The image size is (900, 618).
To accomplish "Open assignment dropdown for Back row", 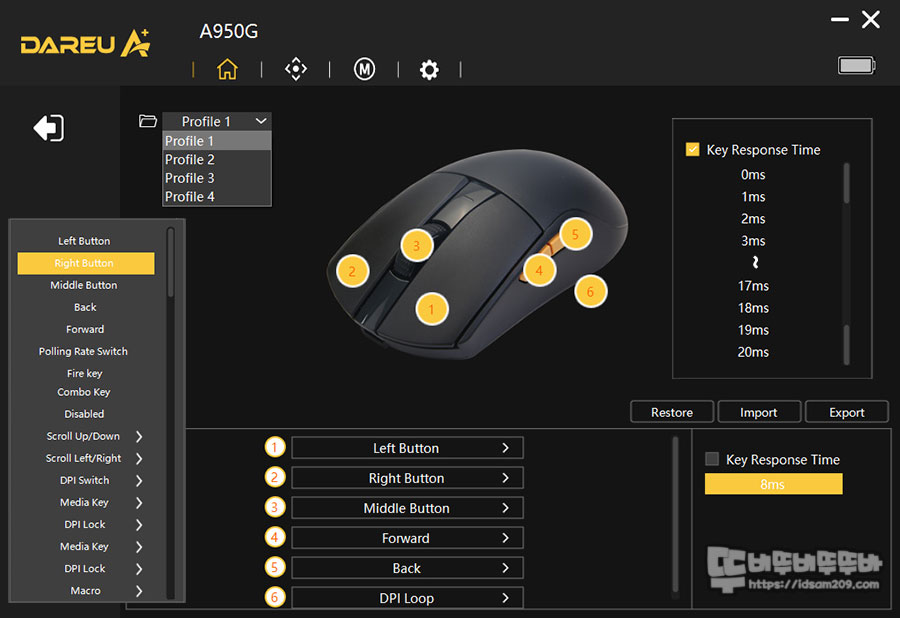I will click(x=408, y=568).
